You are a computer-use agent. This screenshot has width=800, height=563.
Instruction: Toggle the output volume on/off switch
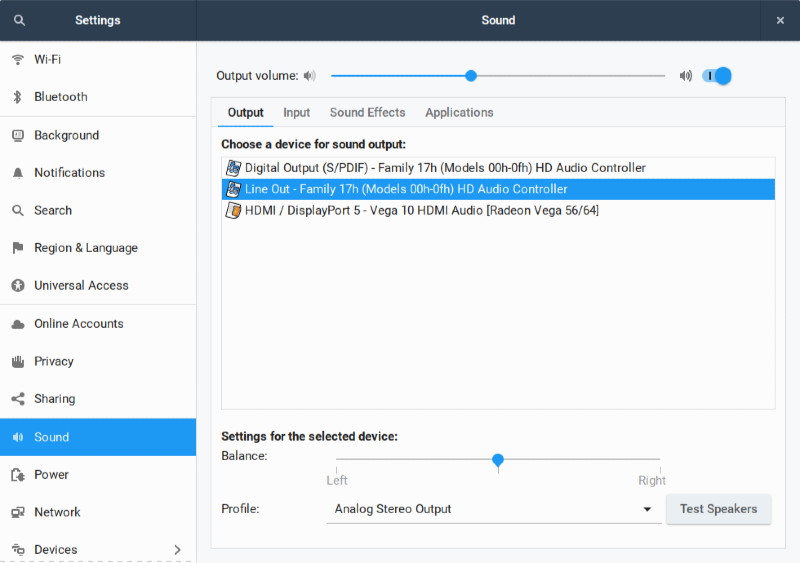(717, 76)
